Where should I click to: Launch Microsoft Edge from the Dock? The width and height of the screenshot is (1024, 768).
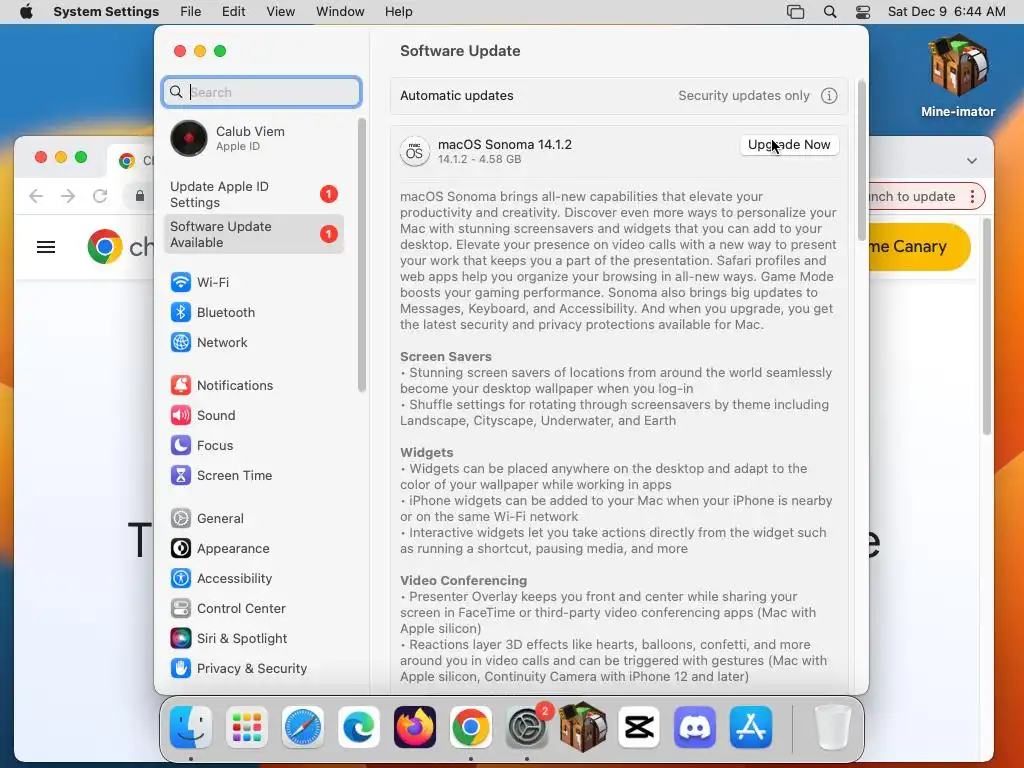[x=359, y=727]
